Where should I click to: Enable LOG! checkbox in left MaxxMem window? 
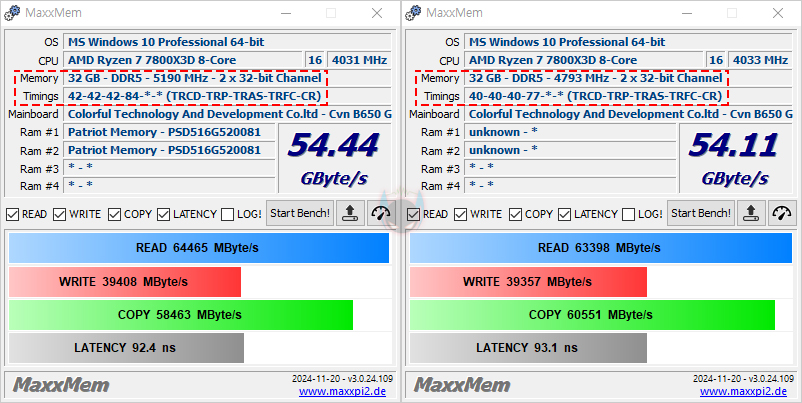pyautogui.click(x=228, y=214)
